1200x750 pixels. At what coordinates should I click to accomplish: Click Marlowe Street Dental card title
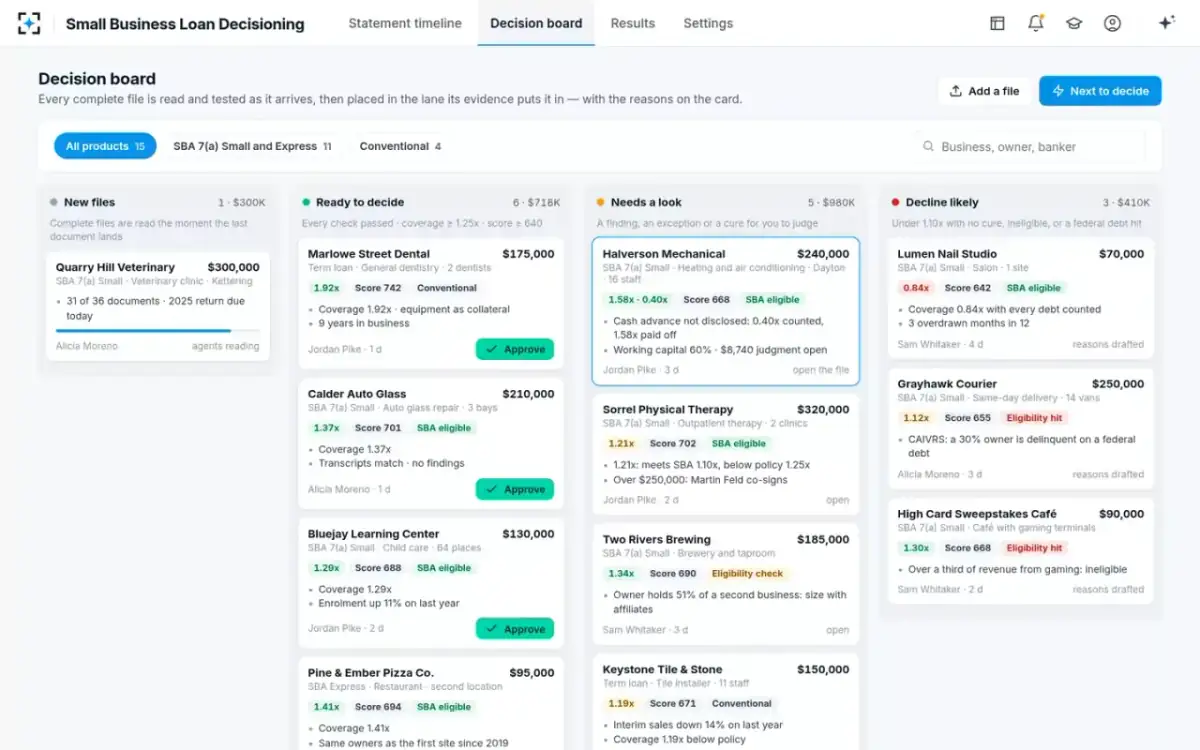(x=369, y=254)
